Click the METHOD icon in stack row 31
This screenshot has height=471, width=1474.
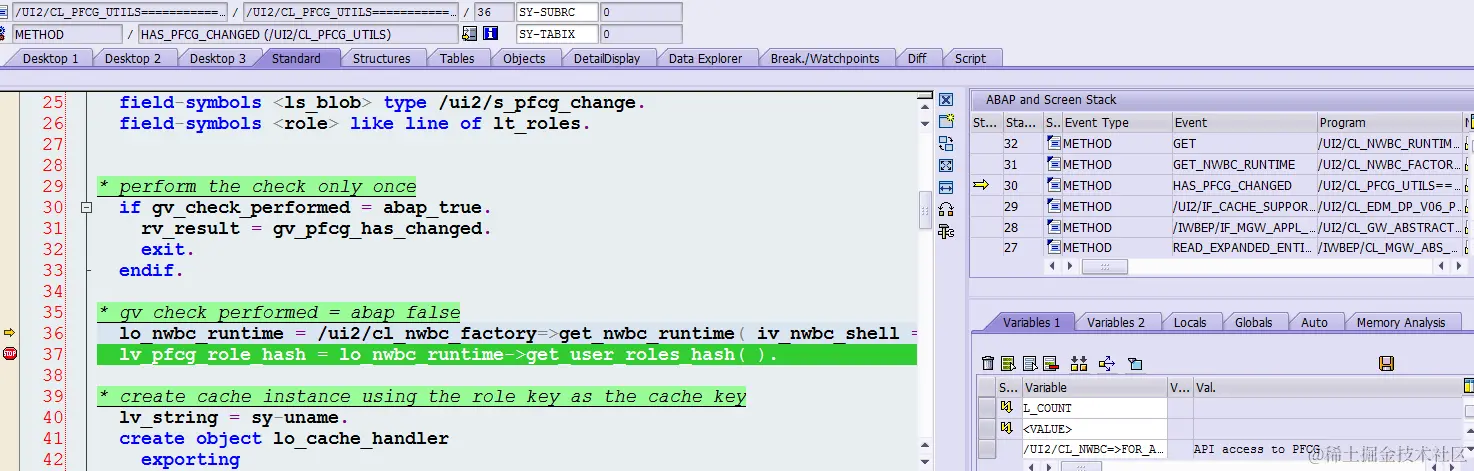click(1054, 164)
